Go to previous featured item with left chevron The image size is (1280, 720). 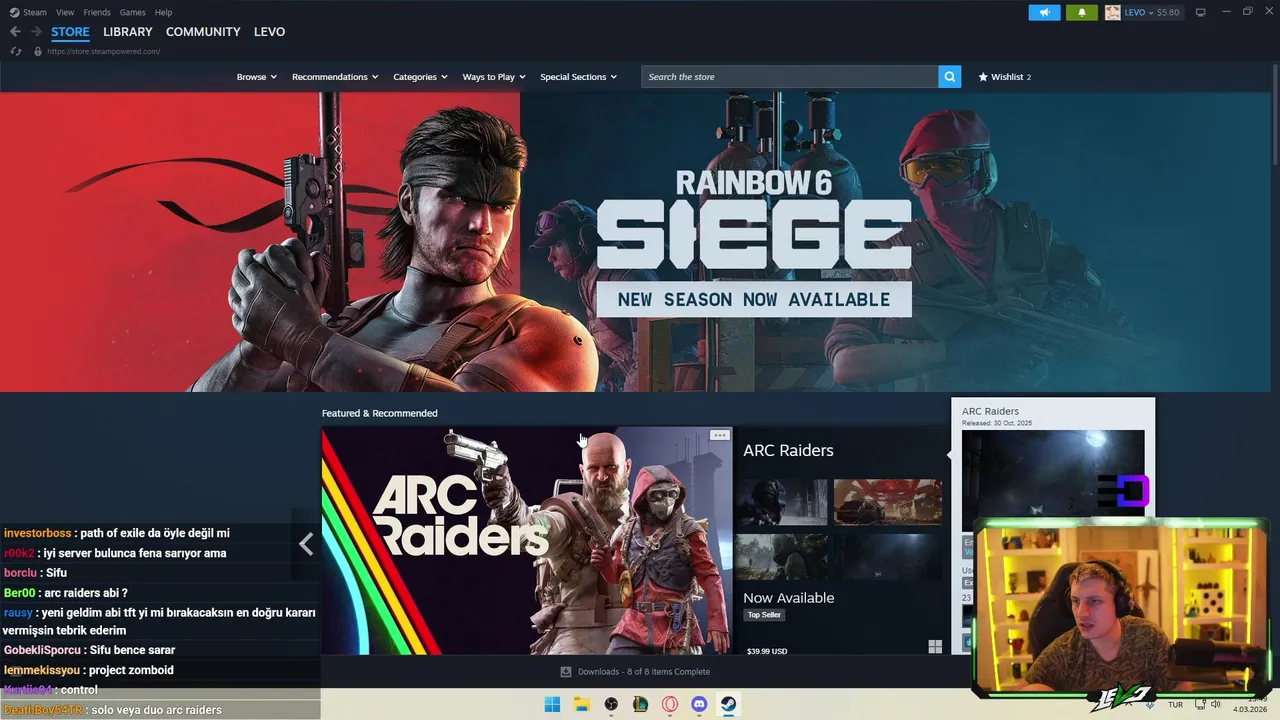[x=306, y=544]
